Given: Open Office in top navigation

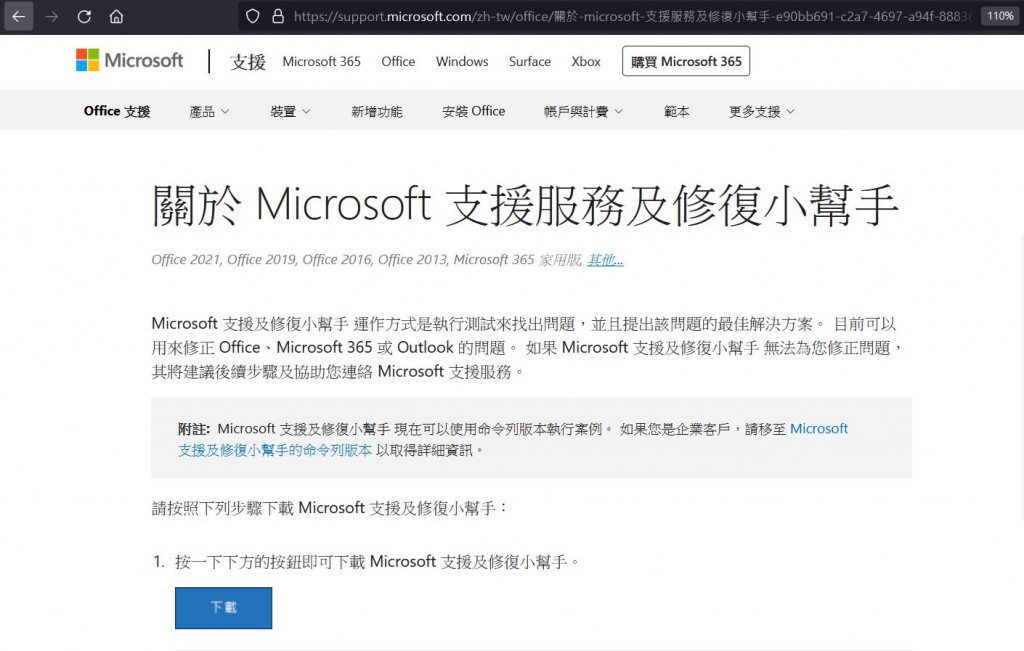Looking at the screenshot, I should [398, 61].
